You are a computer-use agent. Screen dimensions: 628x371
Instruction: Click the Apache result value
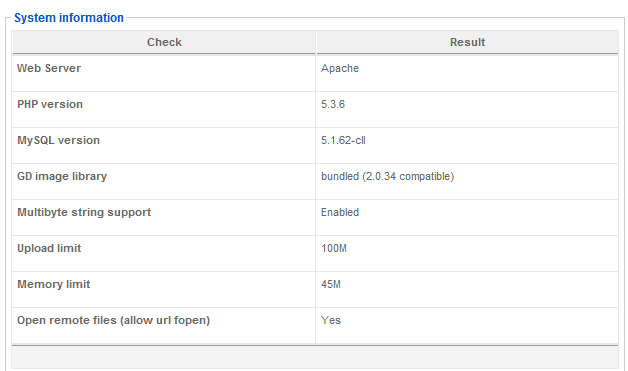[x=340, y=69]
